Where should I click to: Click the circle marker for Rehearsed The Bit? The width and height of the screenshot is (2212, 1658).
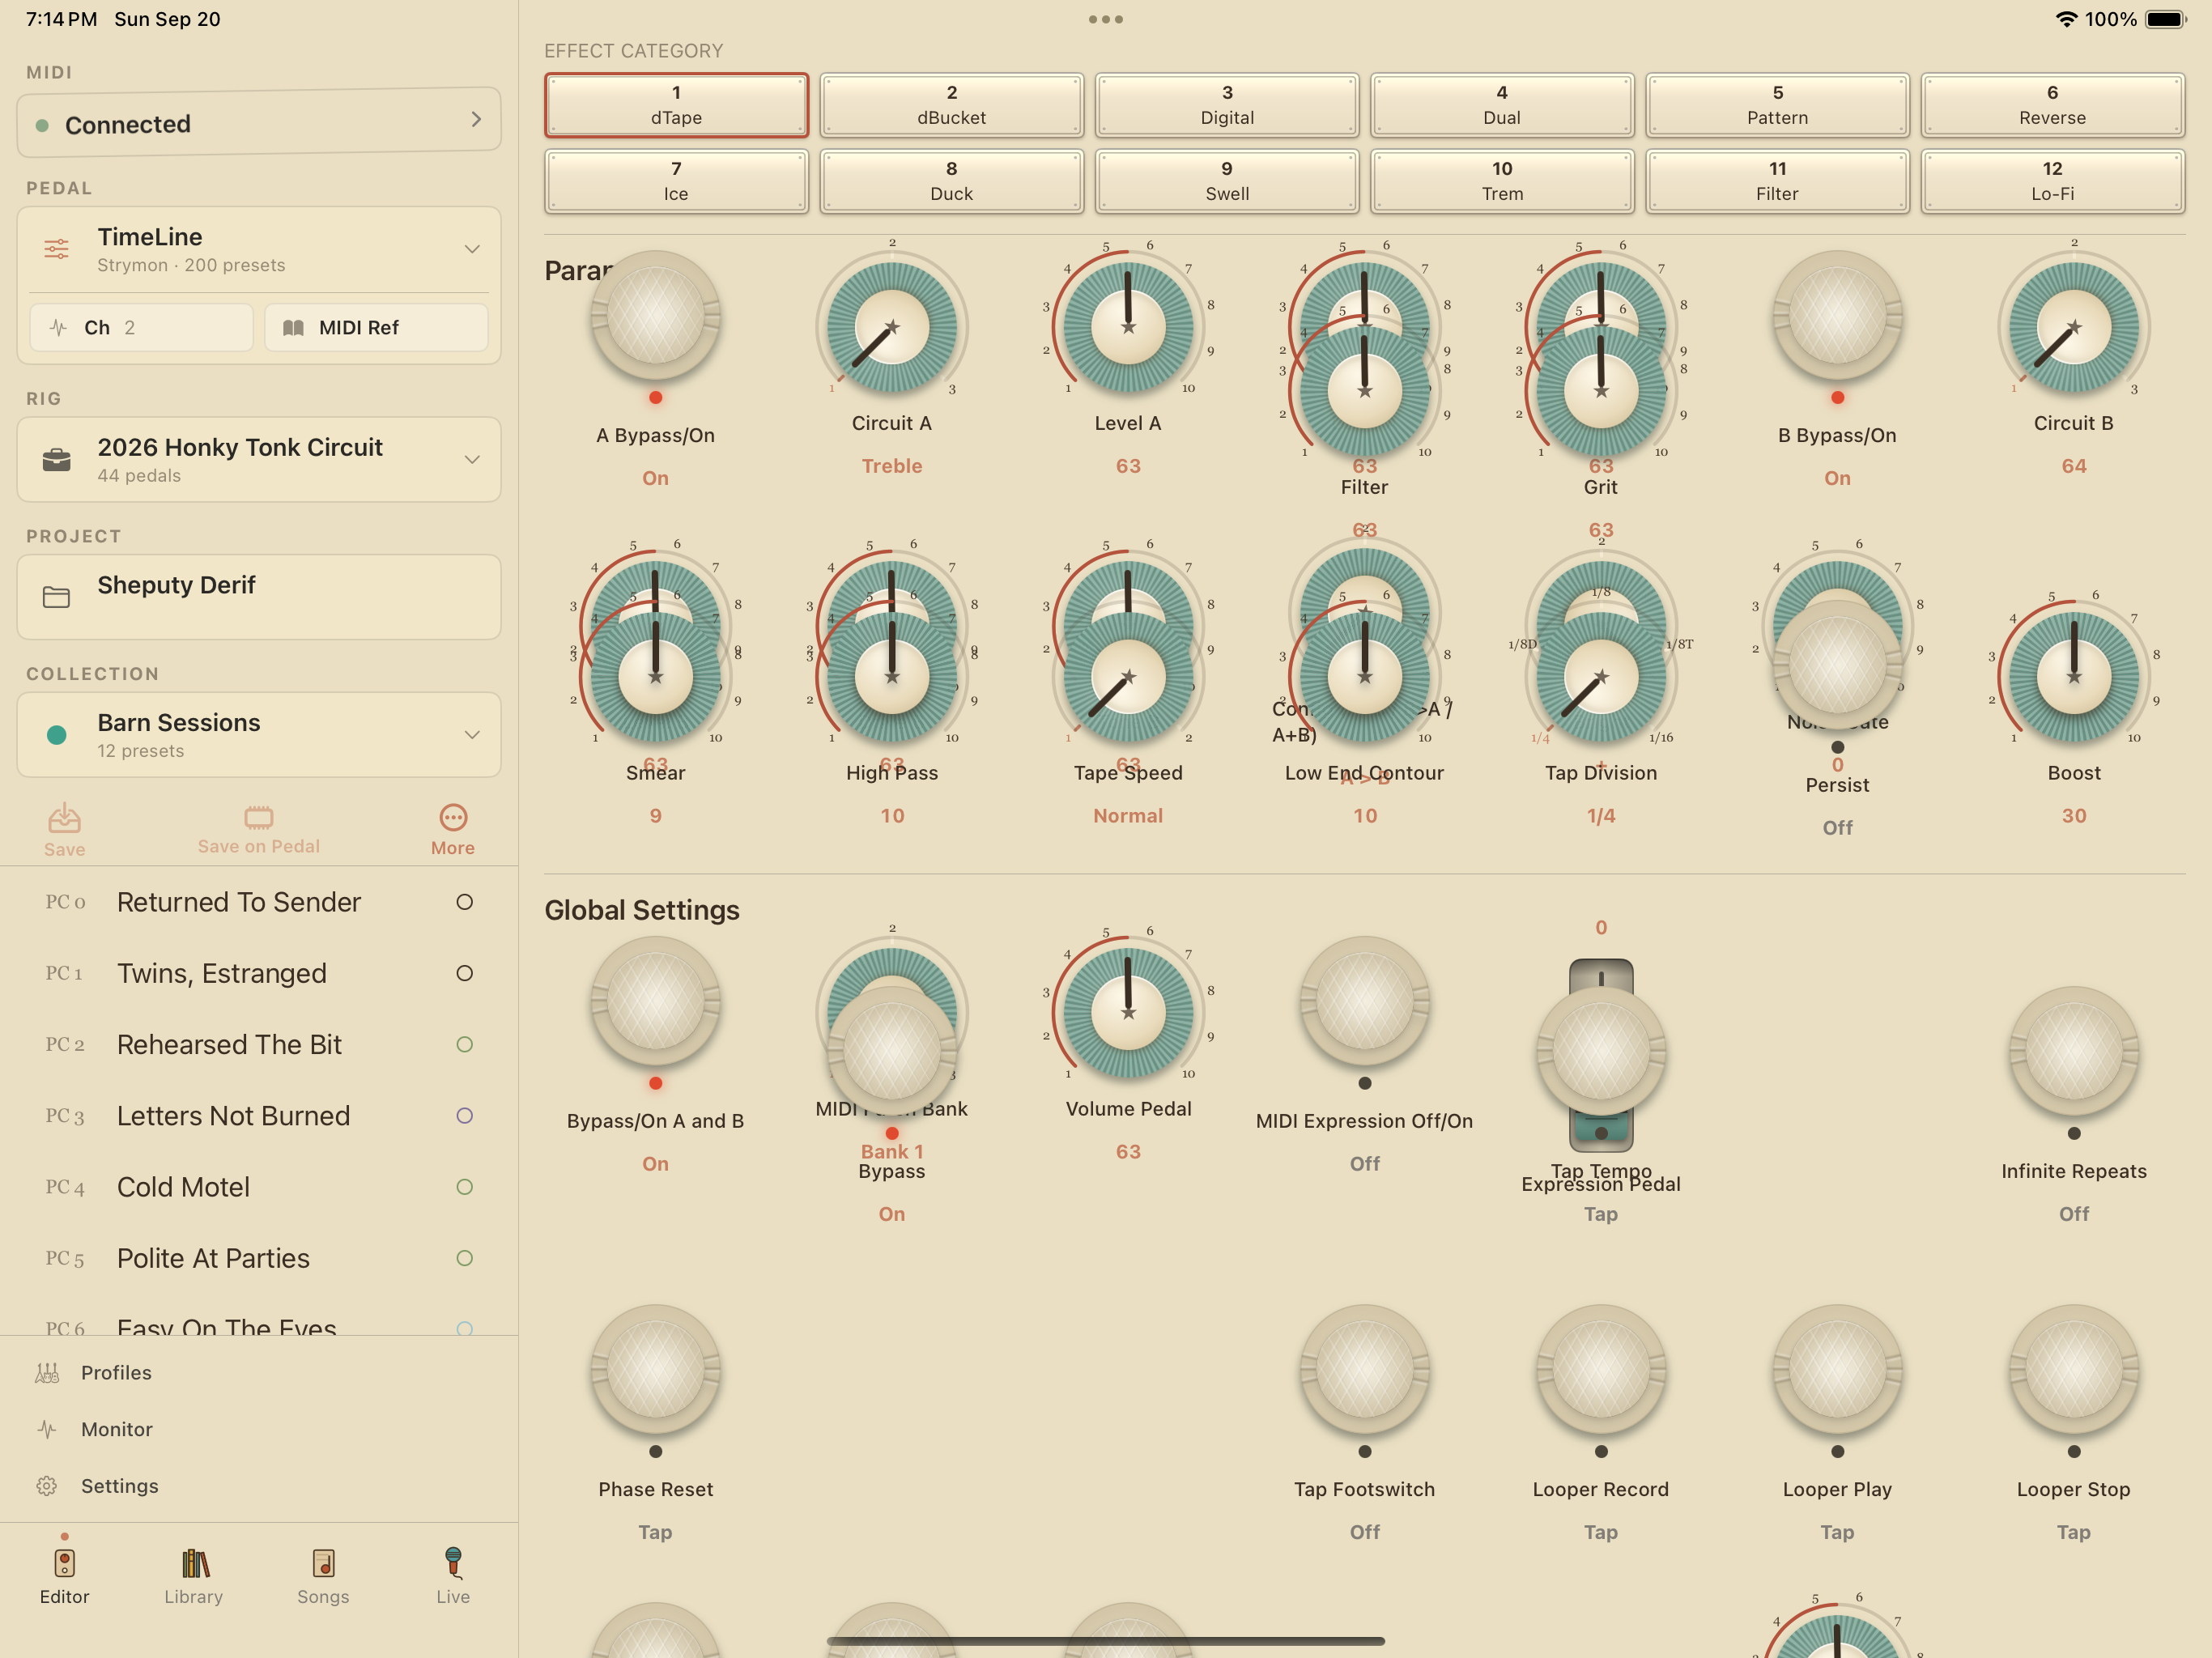point(464,1044)
